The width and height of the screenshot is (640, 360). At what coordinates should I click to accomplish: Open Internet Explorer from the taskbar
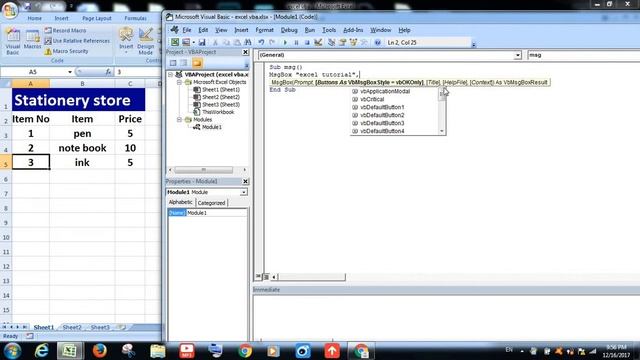pos(41,351)
